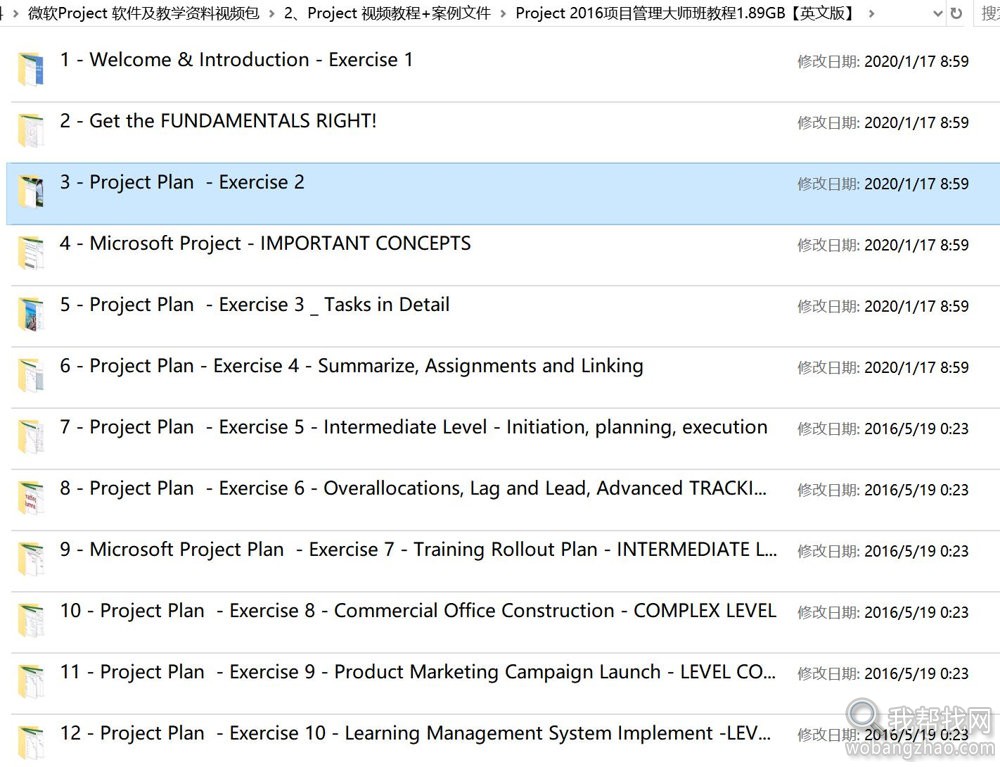Select '4 - Microsoft Project - IMPORTANT CONCEPTS'

pos(265,244)
